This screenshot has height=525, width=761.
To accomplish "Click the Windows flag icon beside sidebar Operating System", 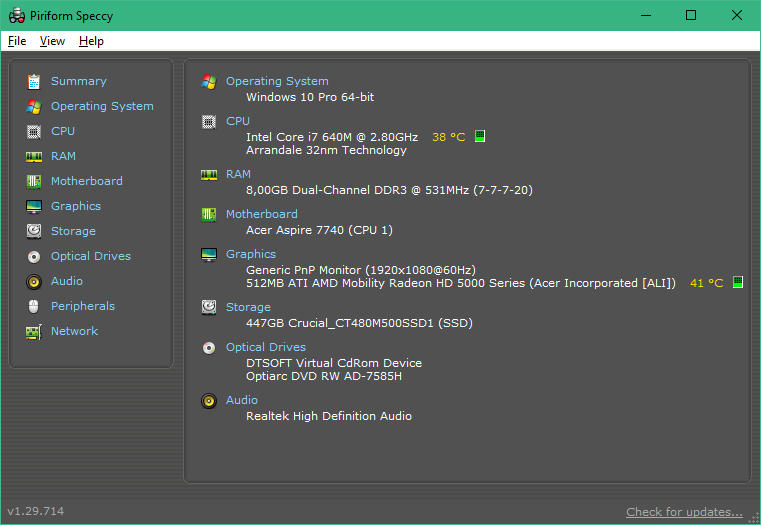I will tap(34, 106).
